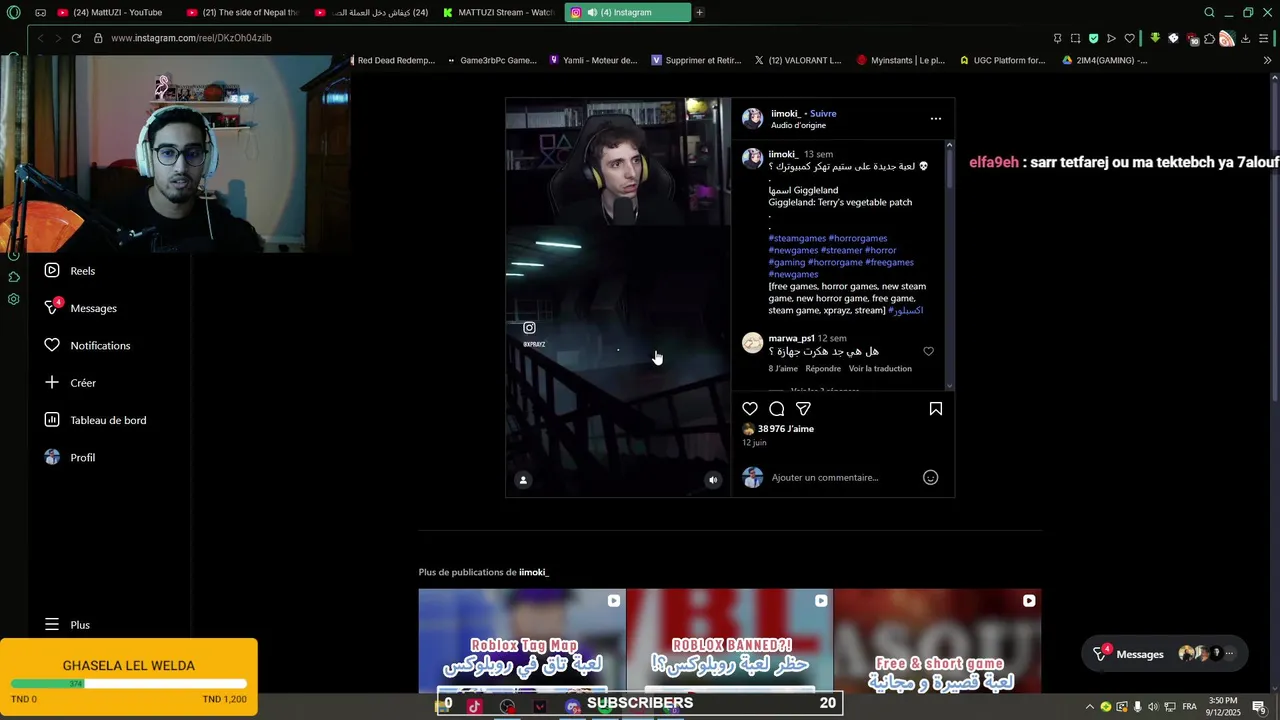Reload the page with refresh icon
1280x720 pixels.
point(75,38)
